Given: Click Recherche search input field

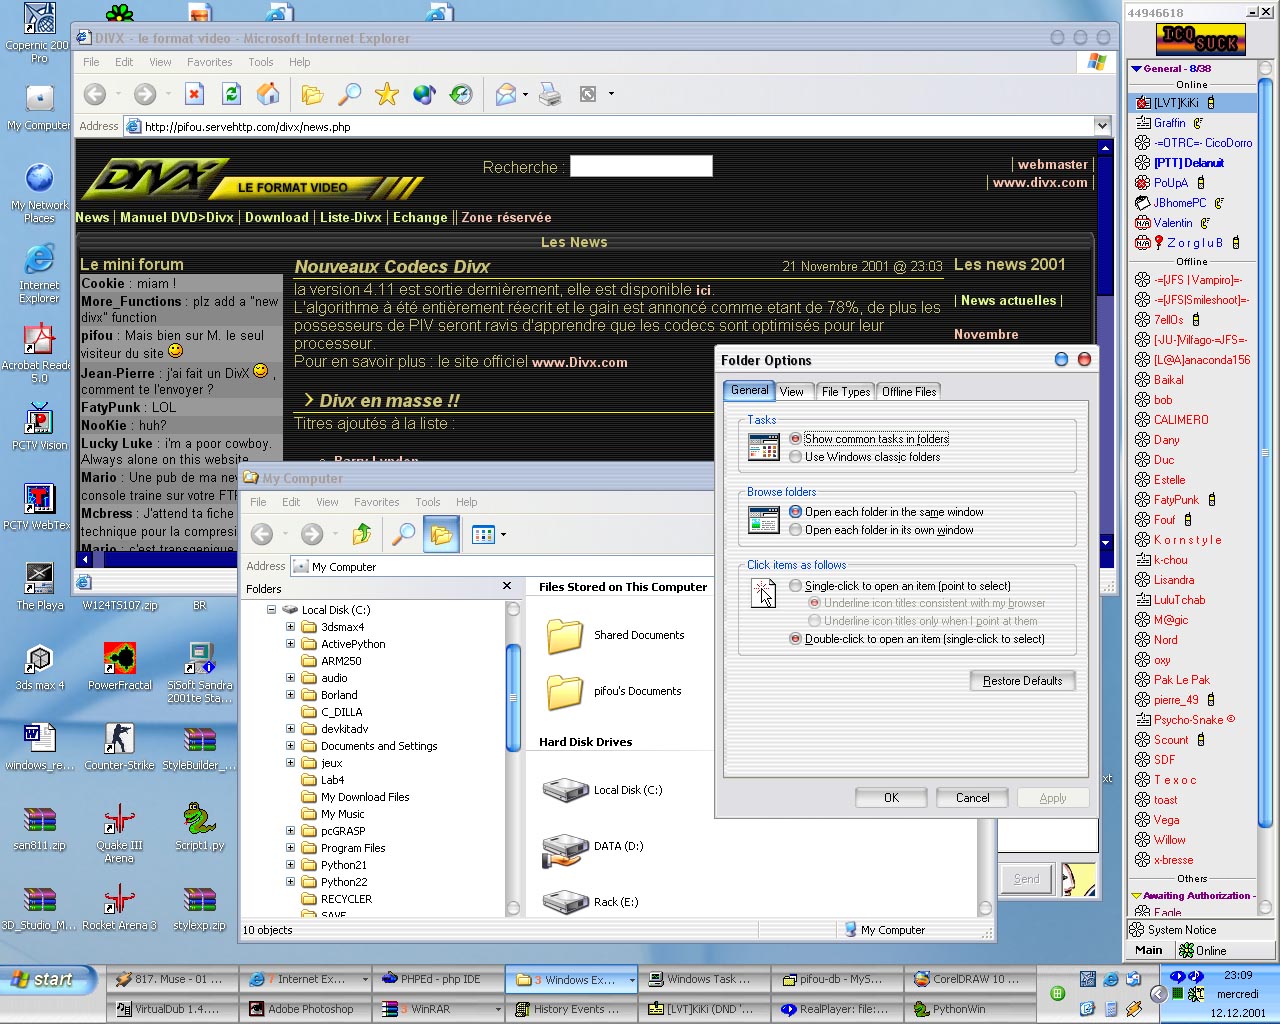Looking at the screenshot, I should [641, 166].
